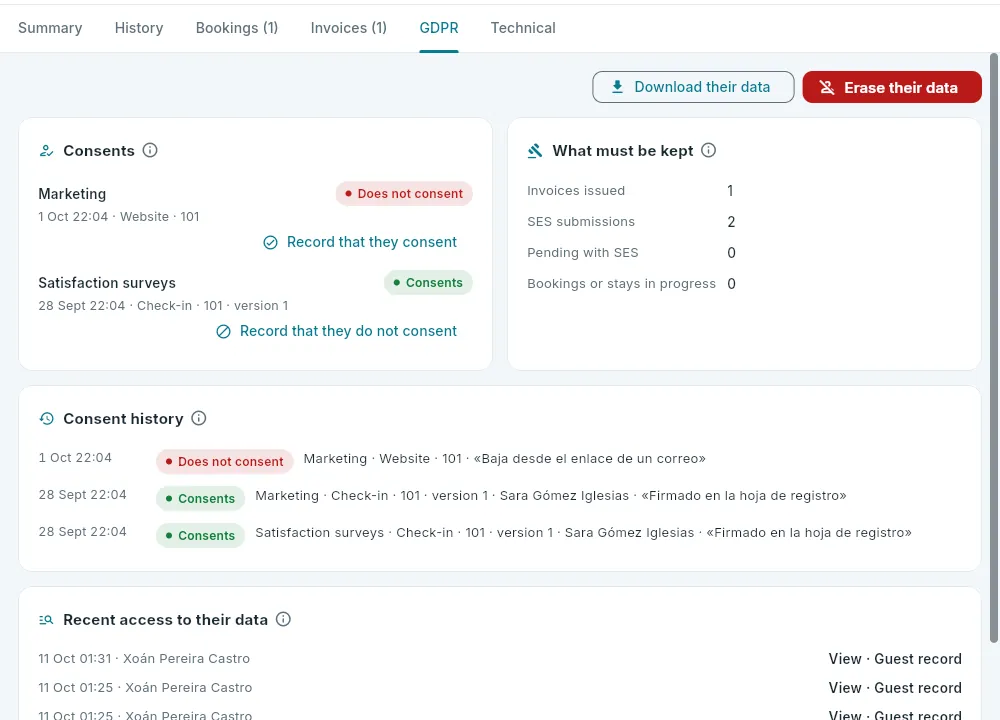Click the 'Marketing' consent heading
This screenshot has height=720, width=1000.
click(x=72, y=194)
